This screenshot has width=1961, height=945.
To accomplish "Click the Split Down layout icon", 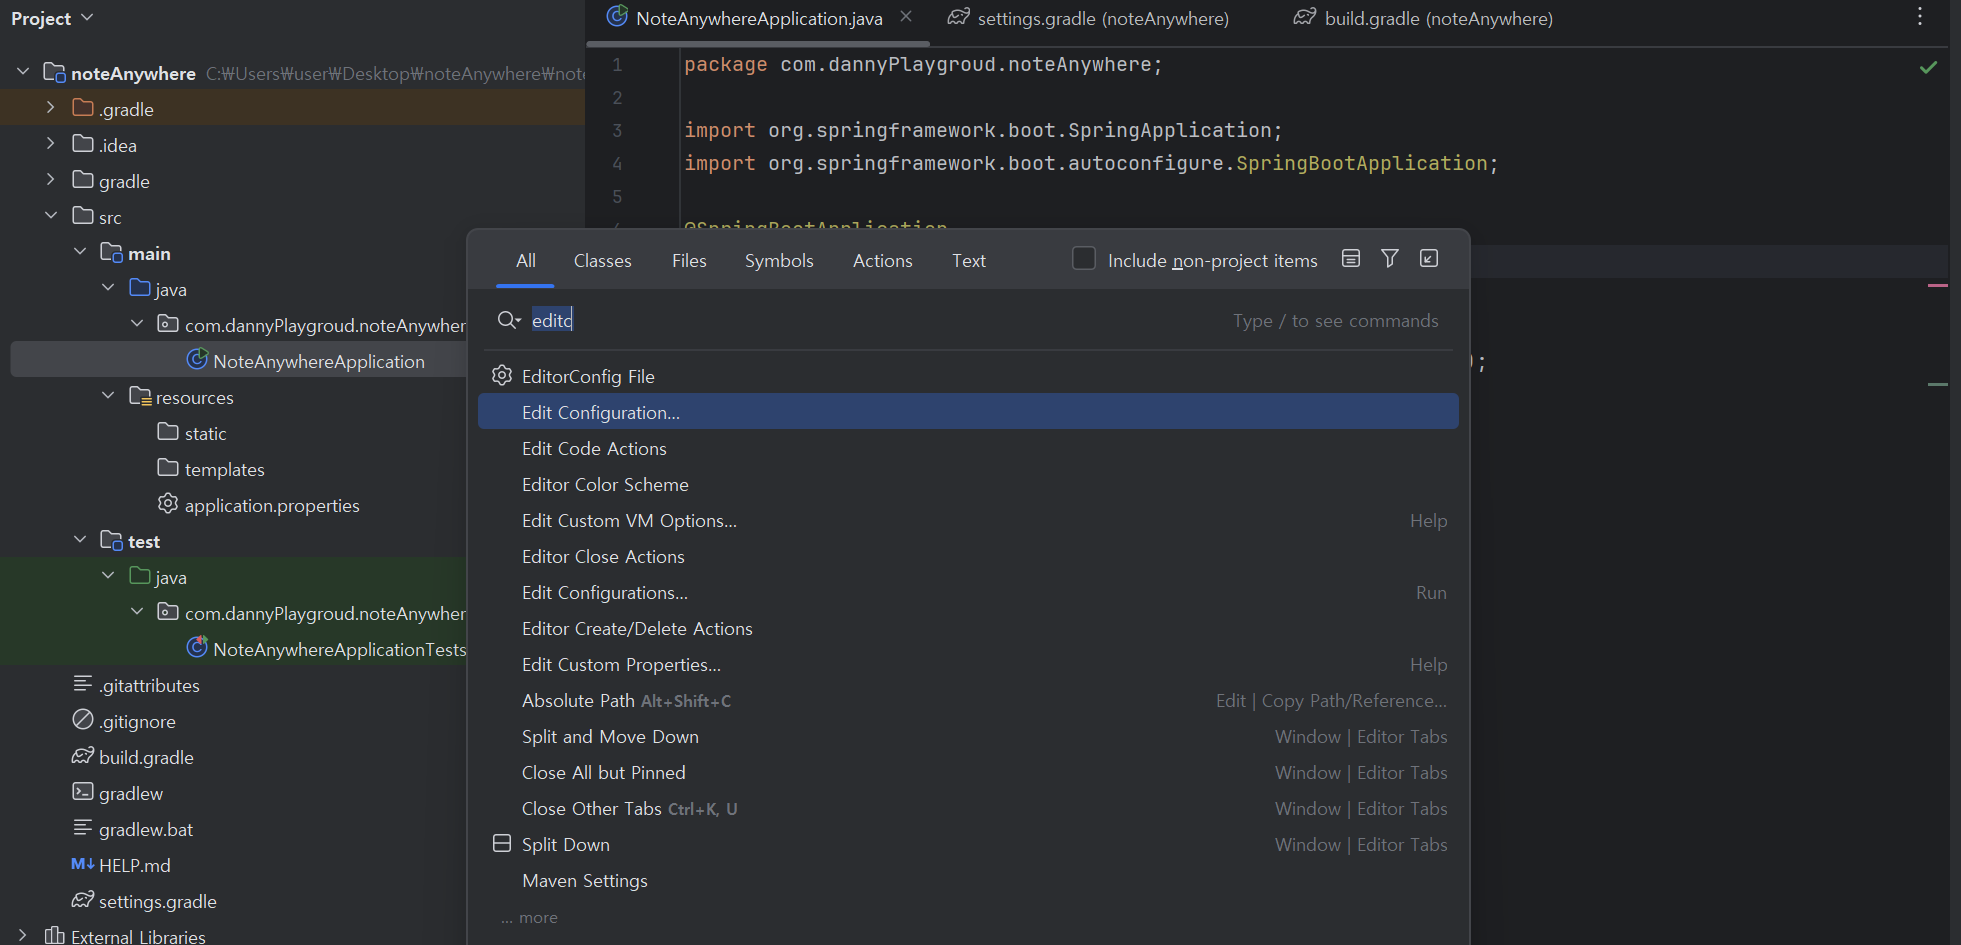I will pyautogui.click(x=502, y=844).
